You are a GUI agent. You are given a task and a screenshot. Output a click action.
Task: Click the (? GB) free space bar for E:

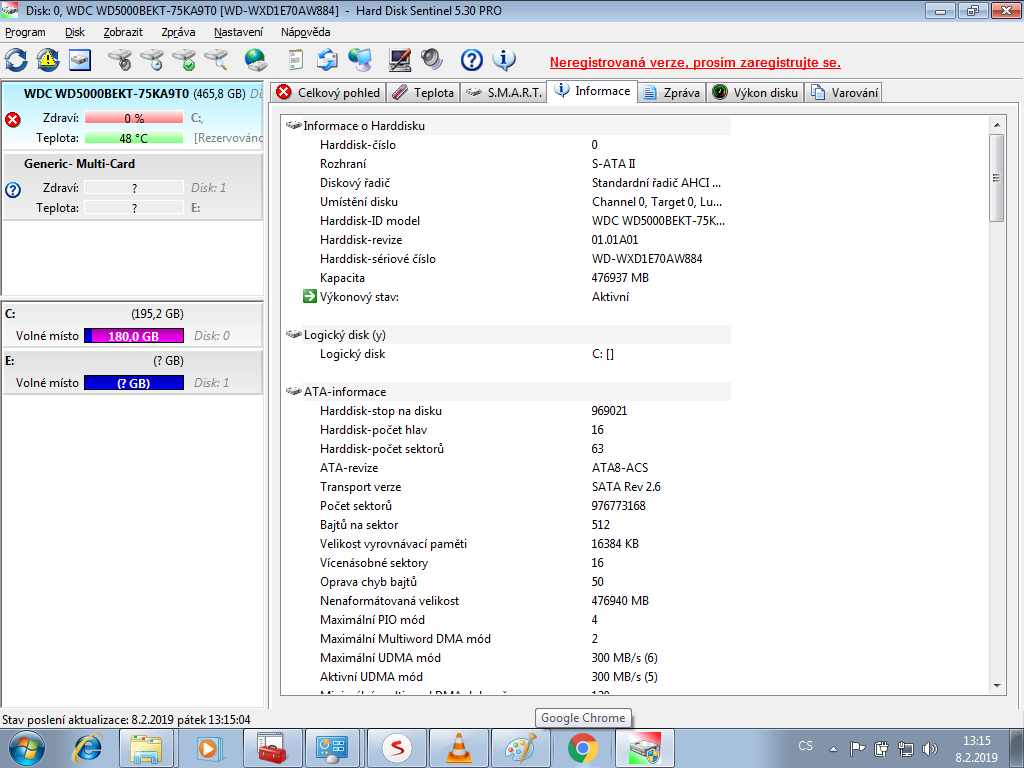(134, 383)
